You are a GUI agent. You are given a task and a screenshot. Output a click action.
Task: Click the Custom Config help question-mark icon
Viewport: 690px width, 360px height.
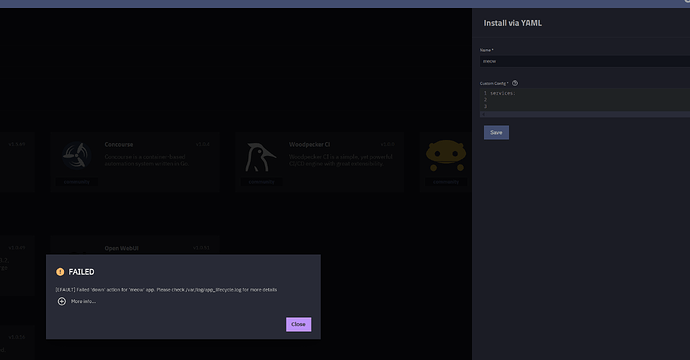coord(515,83)
